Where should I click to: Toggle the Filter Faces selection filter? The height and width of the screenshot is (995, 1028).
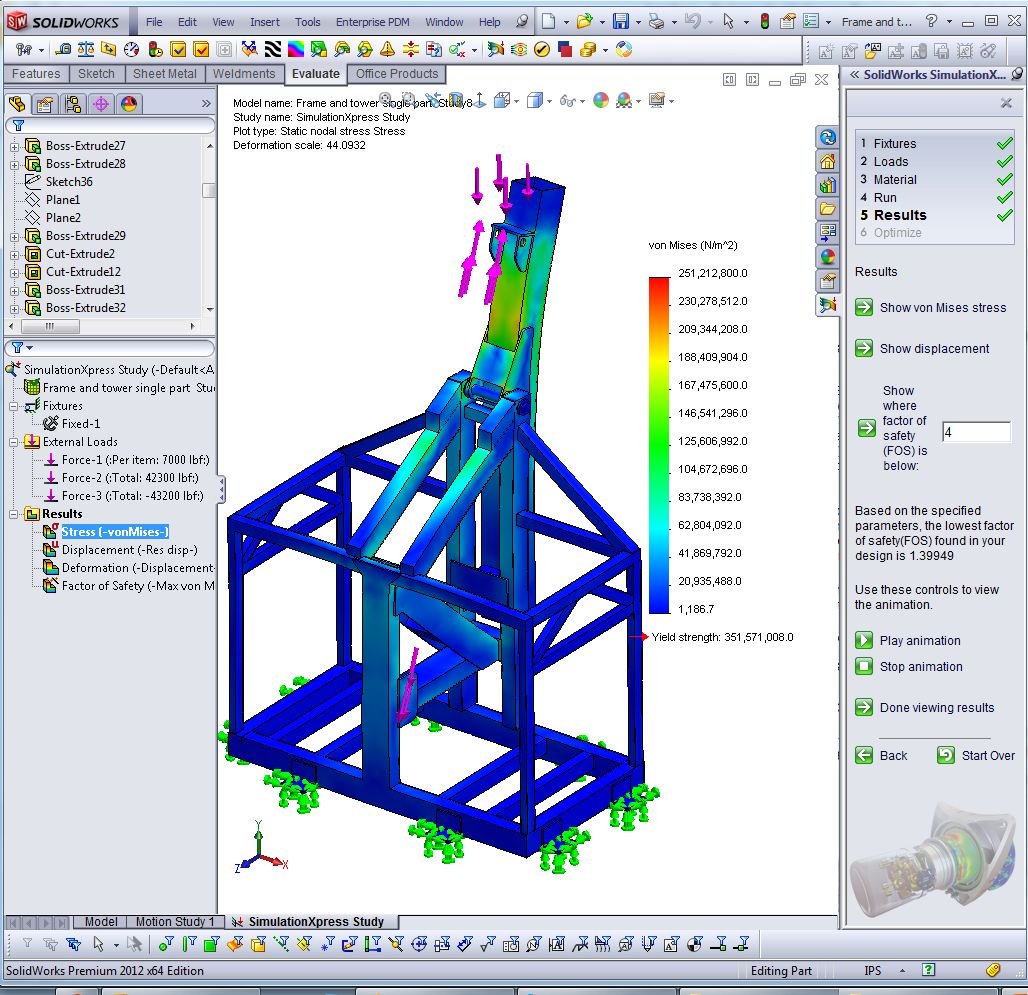211,944
